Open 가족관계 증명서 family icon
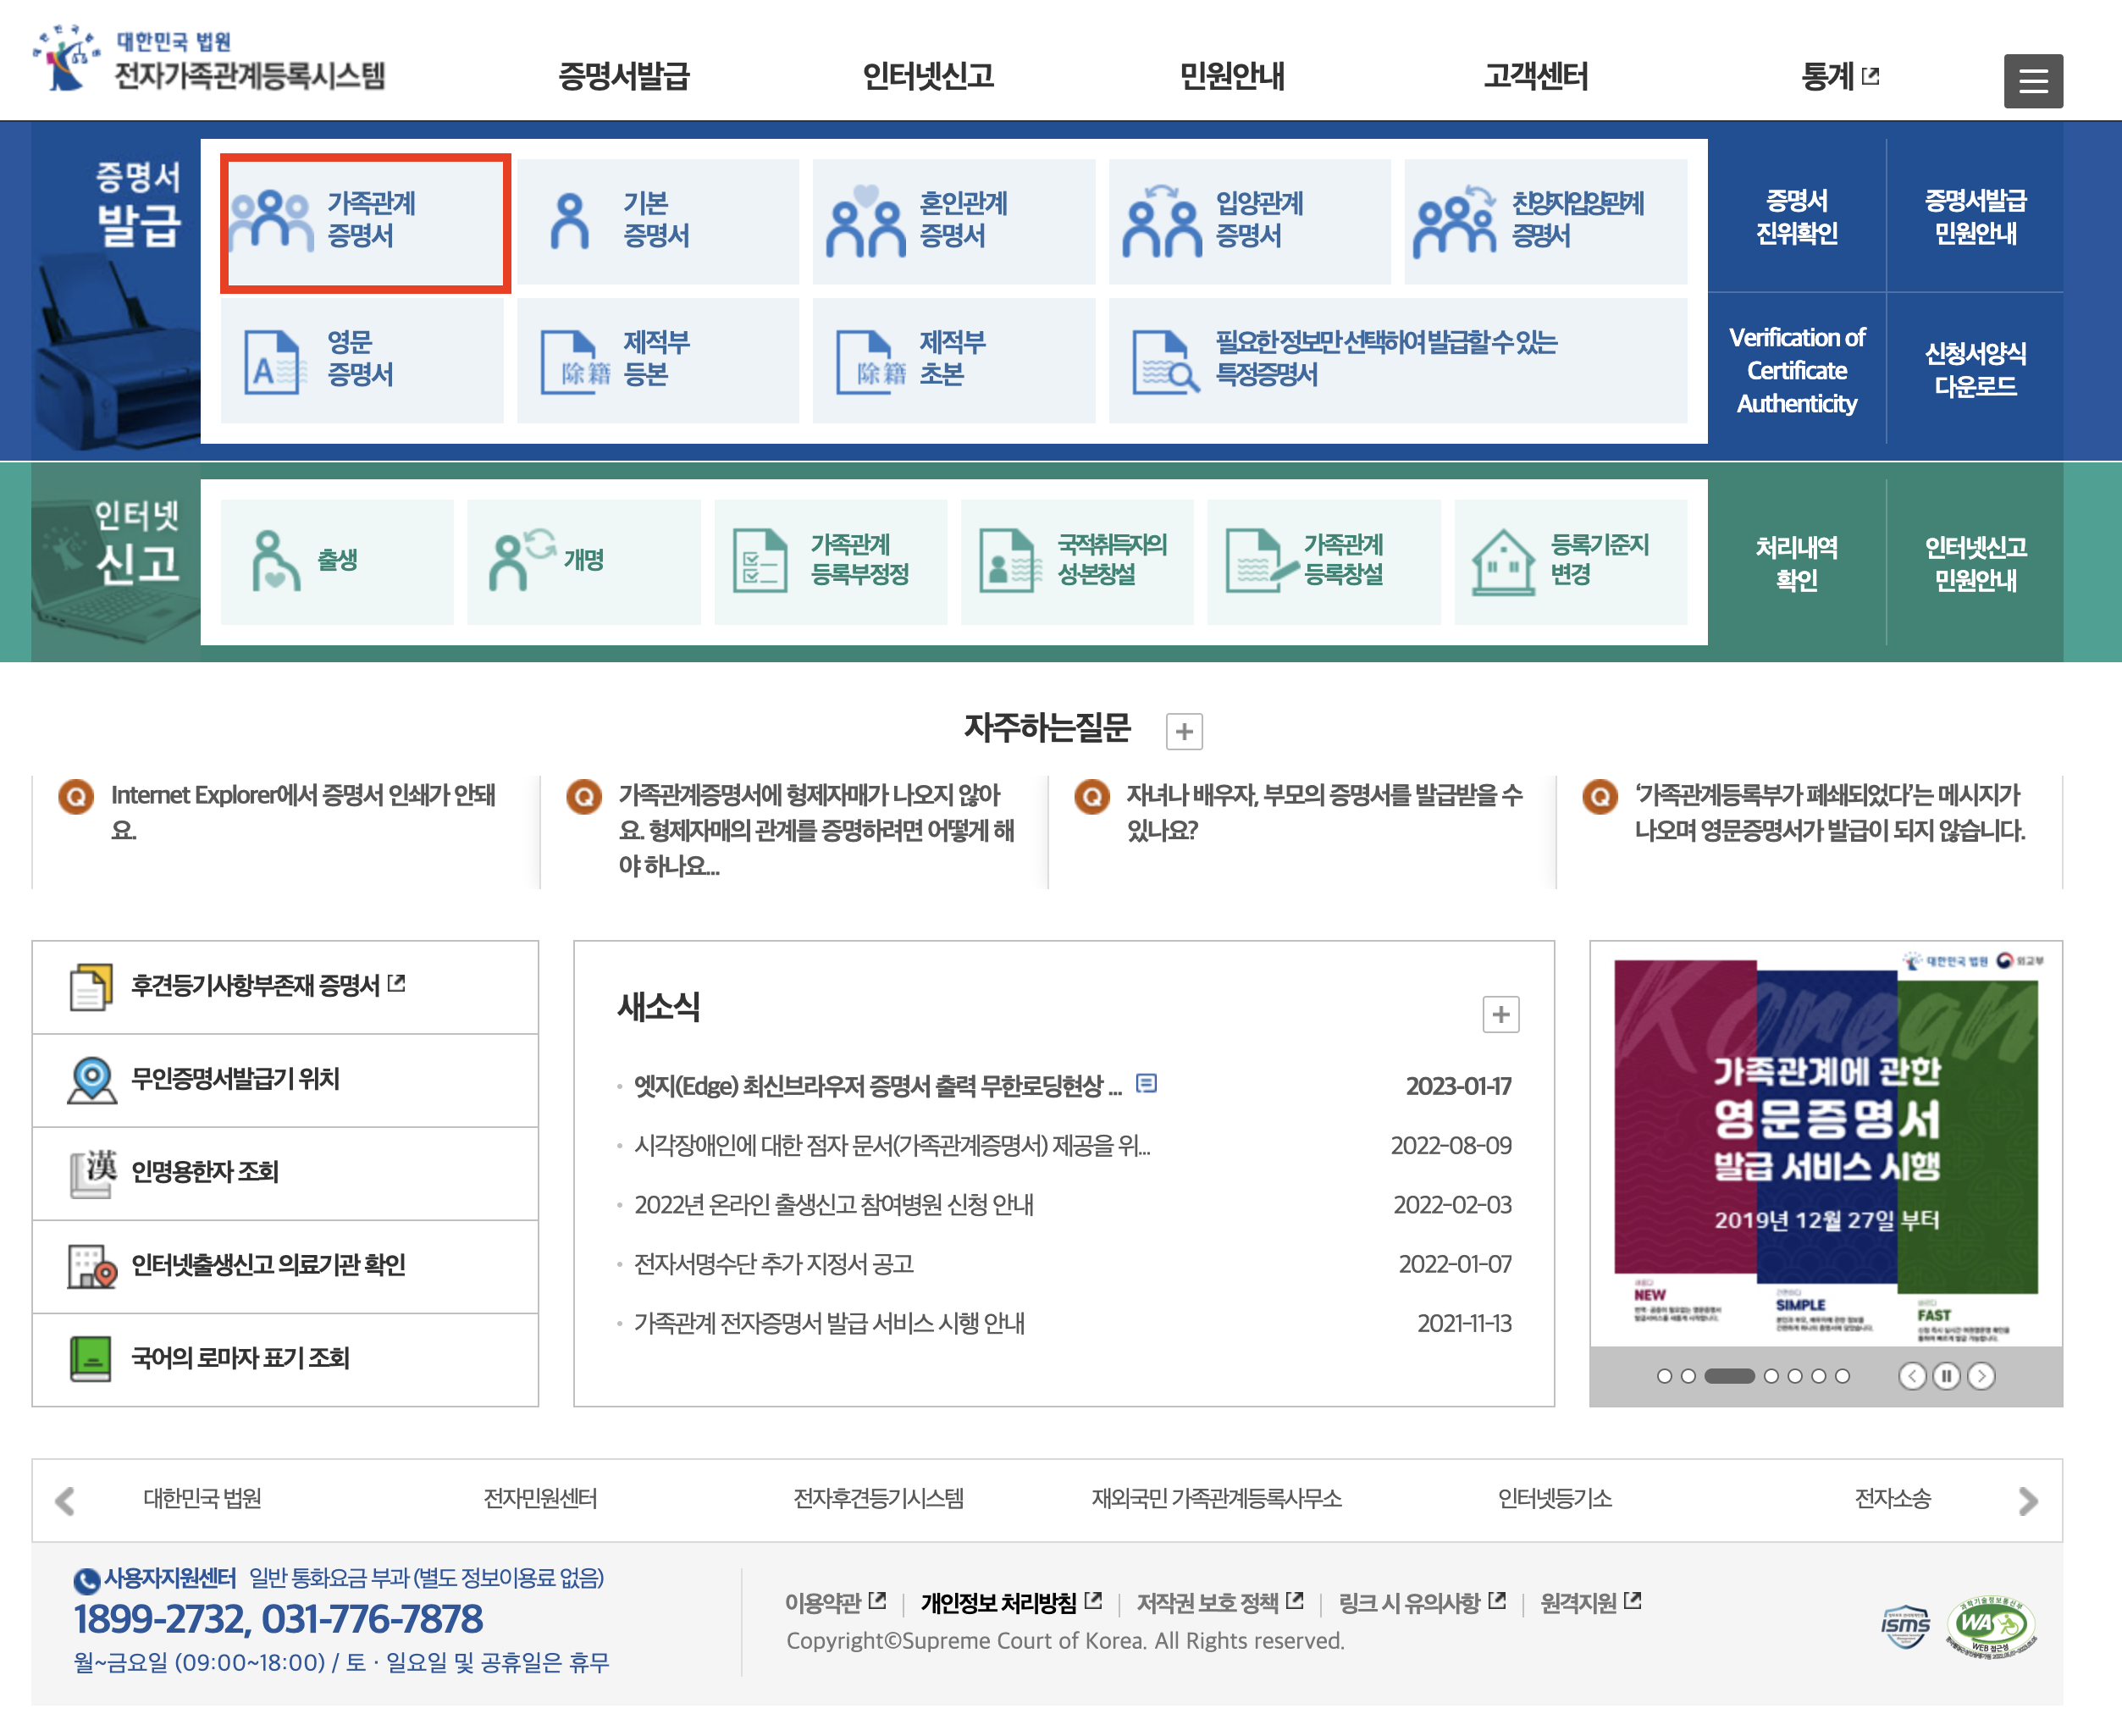 (x=271, y=220)
